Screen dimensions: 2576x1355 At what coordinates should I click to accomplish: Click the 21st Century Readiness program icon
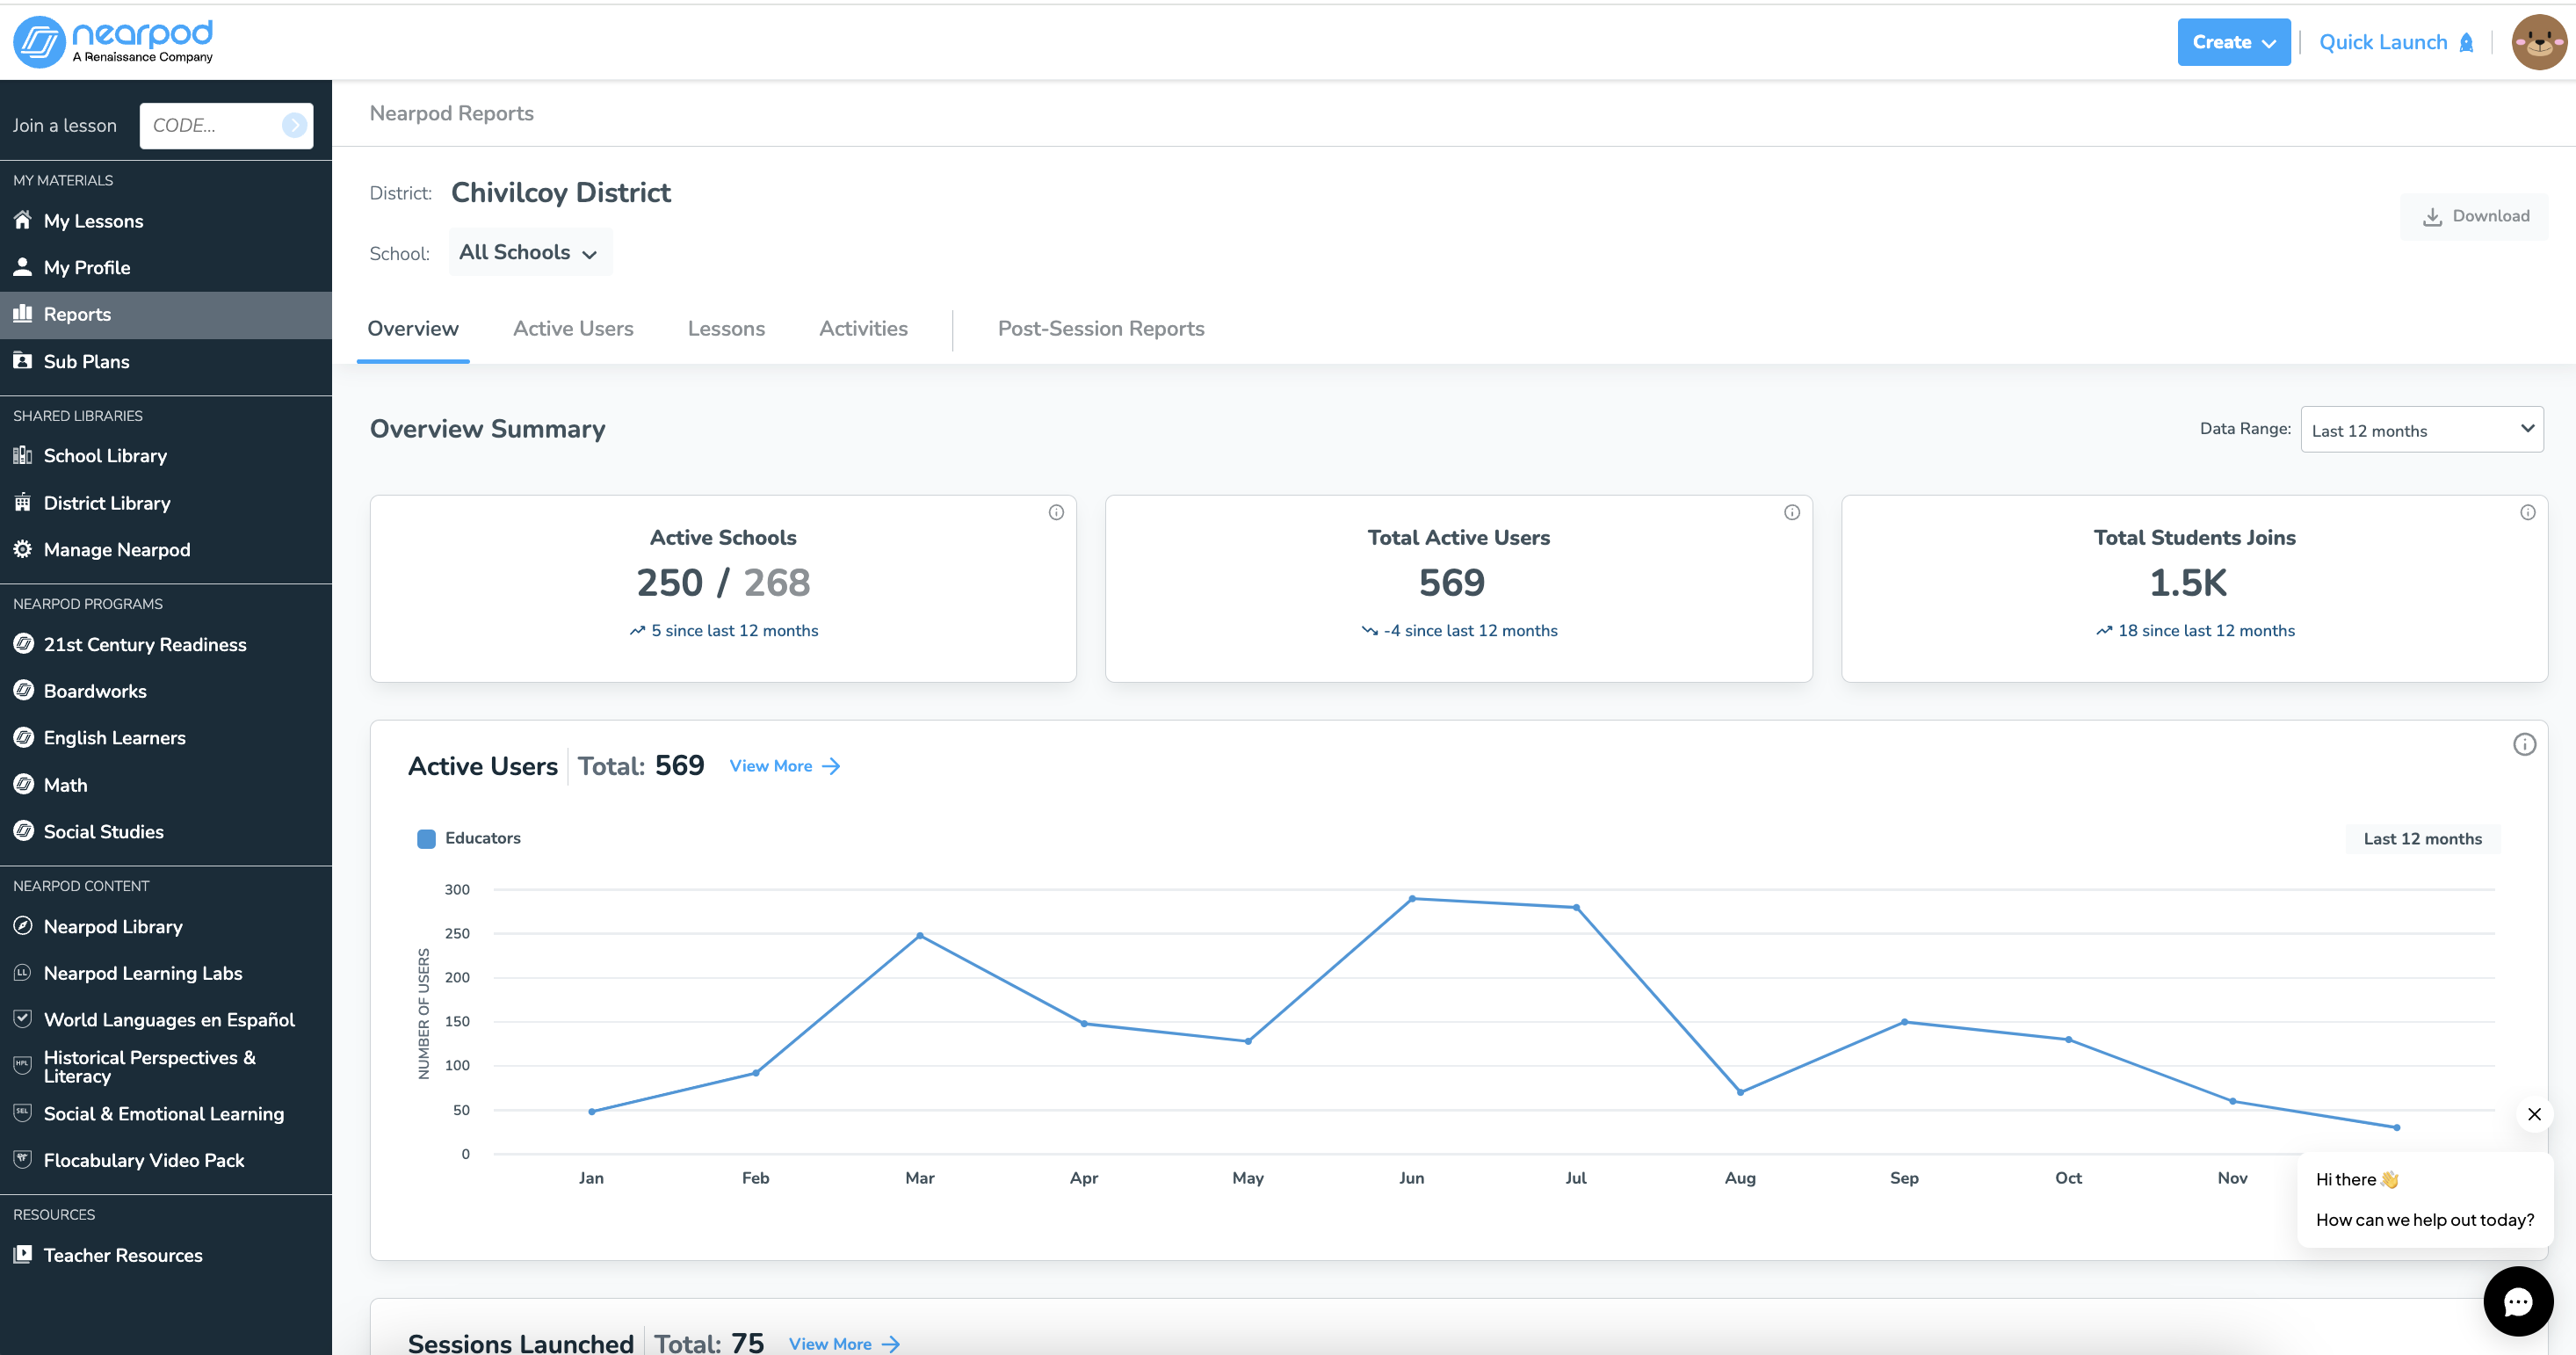coord(23,644)
